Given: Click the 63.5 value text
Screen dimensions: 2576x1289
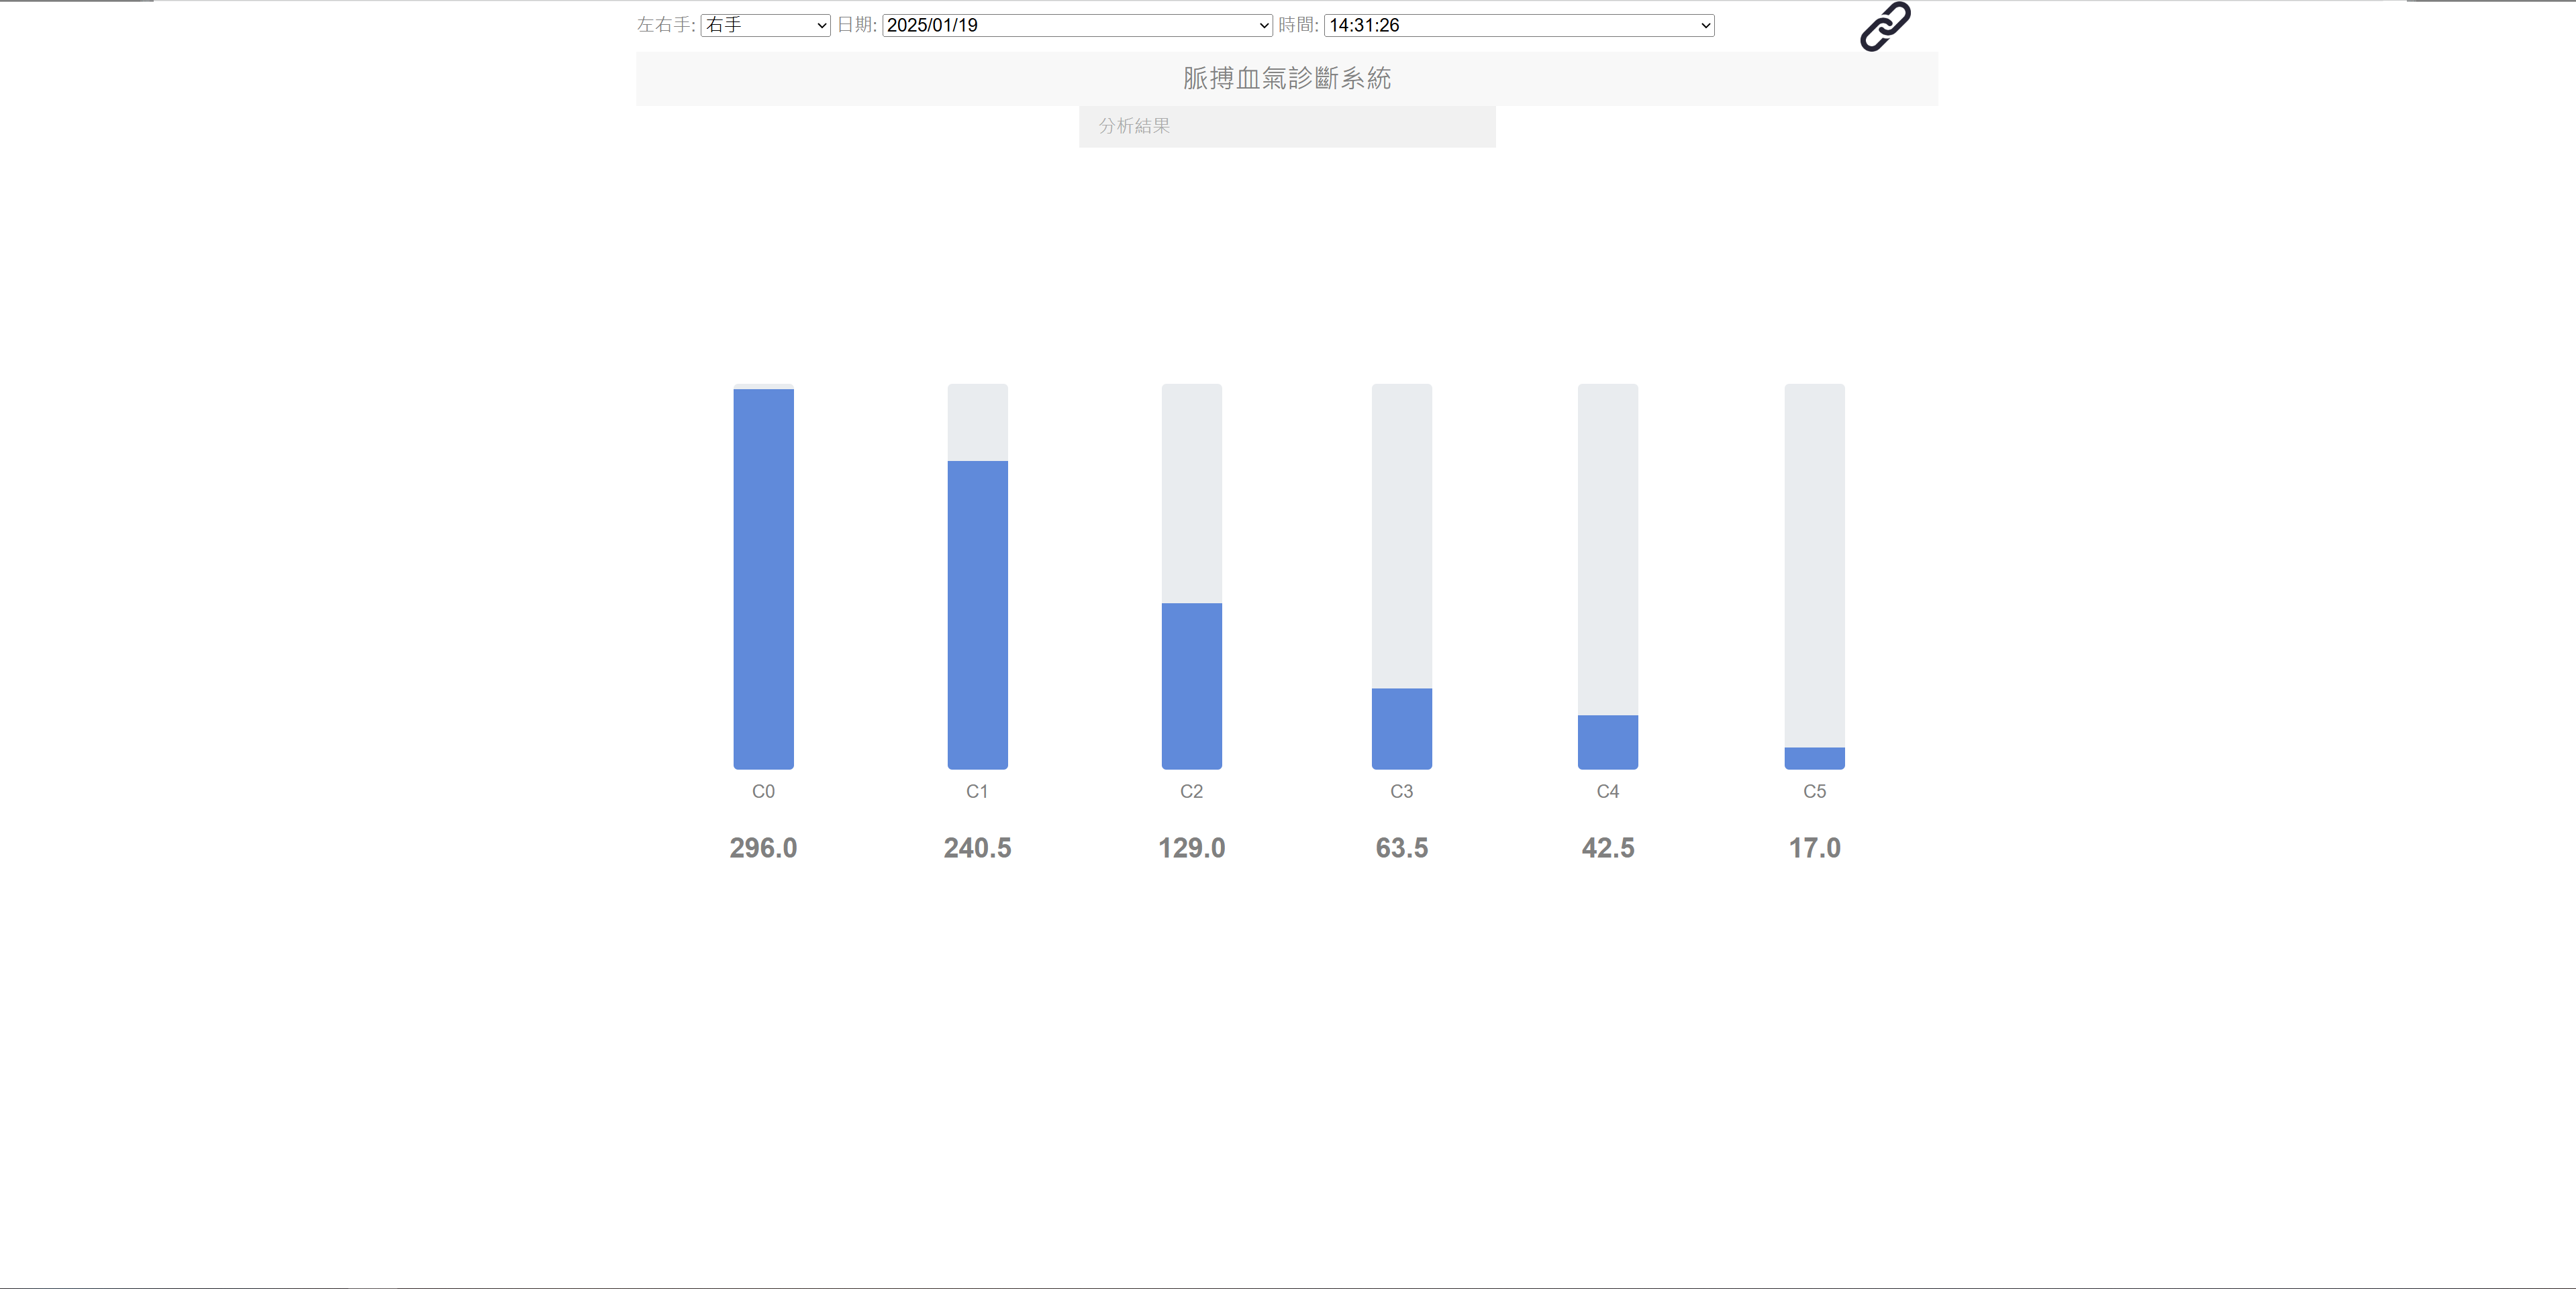Looking at the screenshot, I should 1401,848.
